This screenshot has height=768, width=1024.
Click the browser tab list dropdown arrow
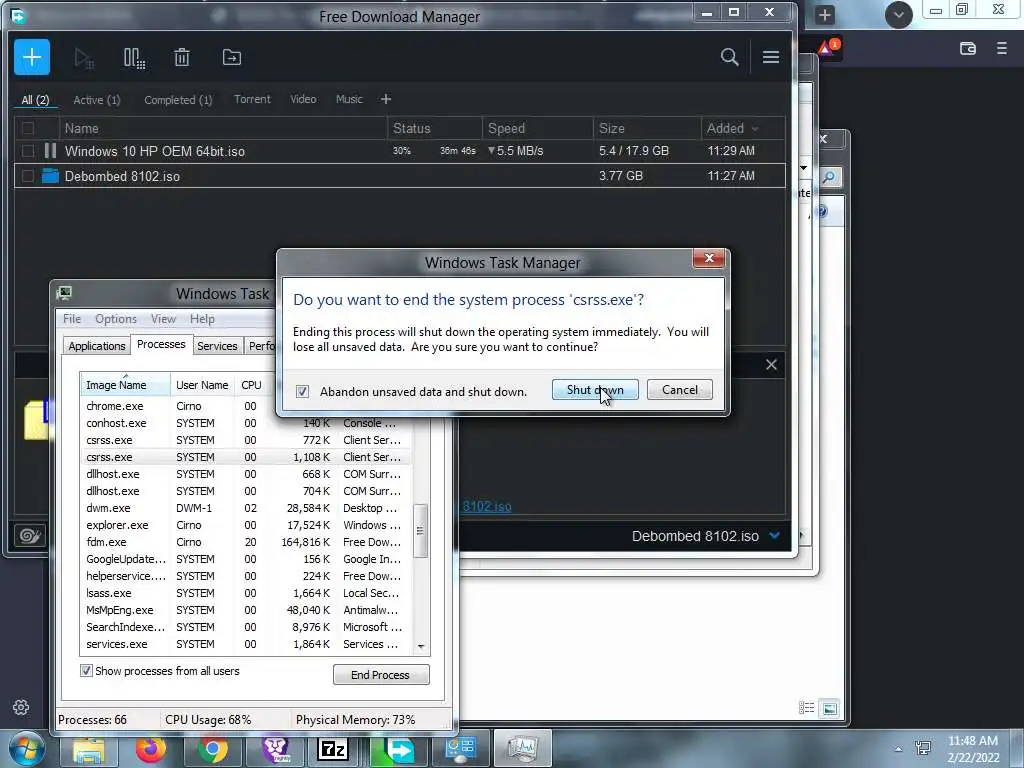click(x=899, y=14)
